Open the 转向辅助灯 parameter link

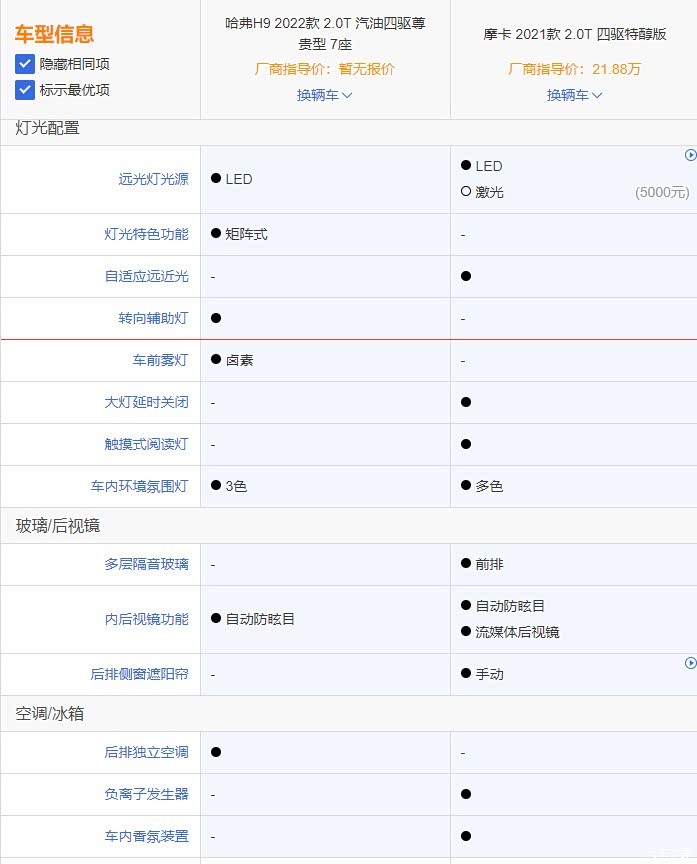pos(153,318)
